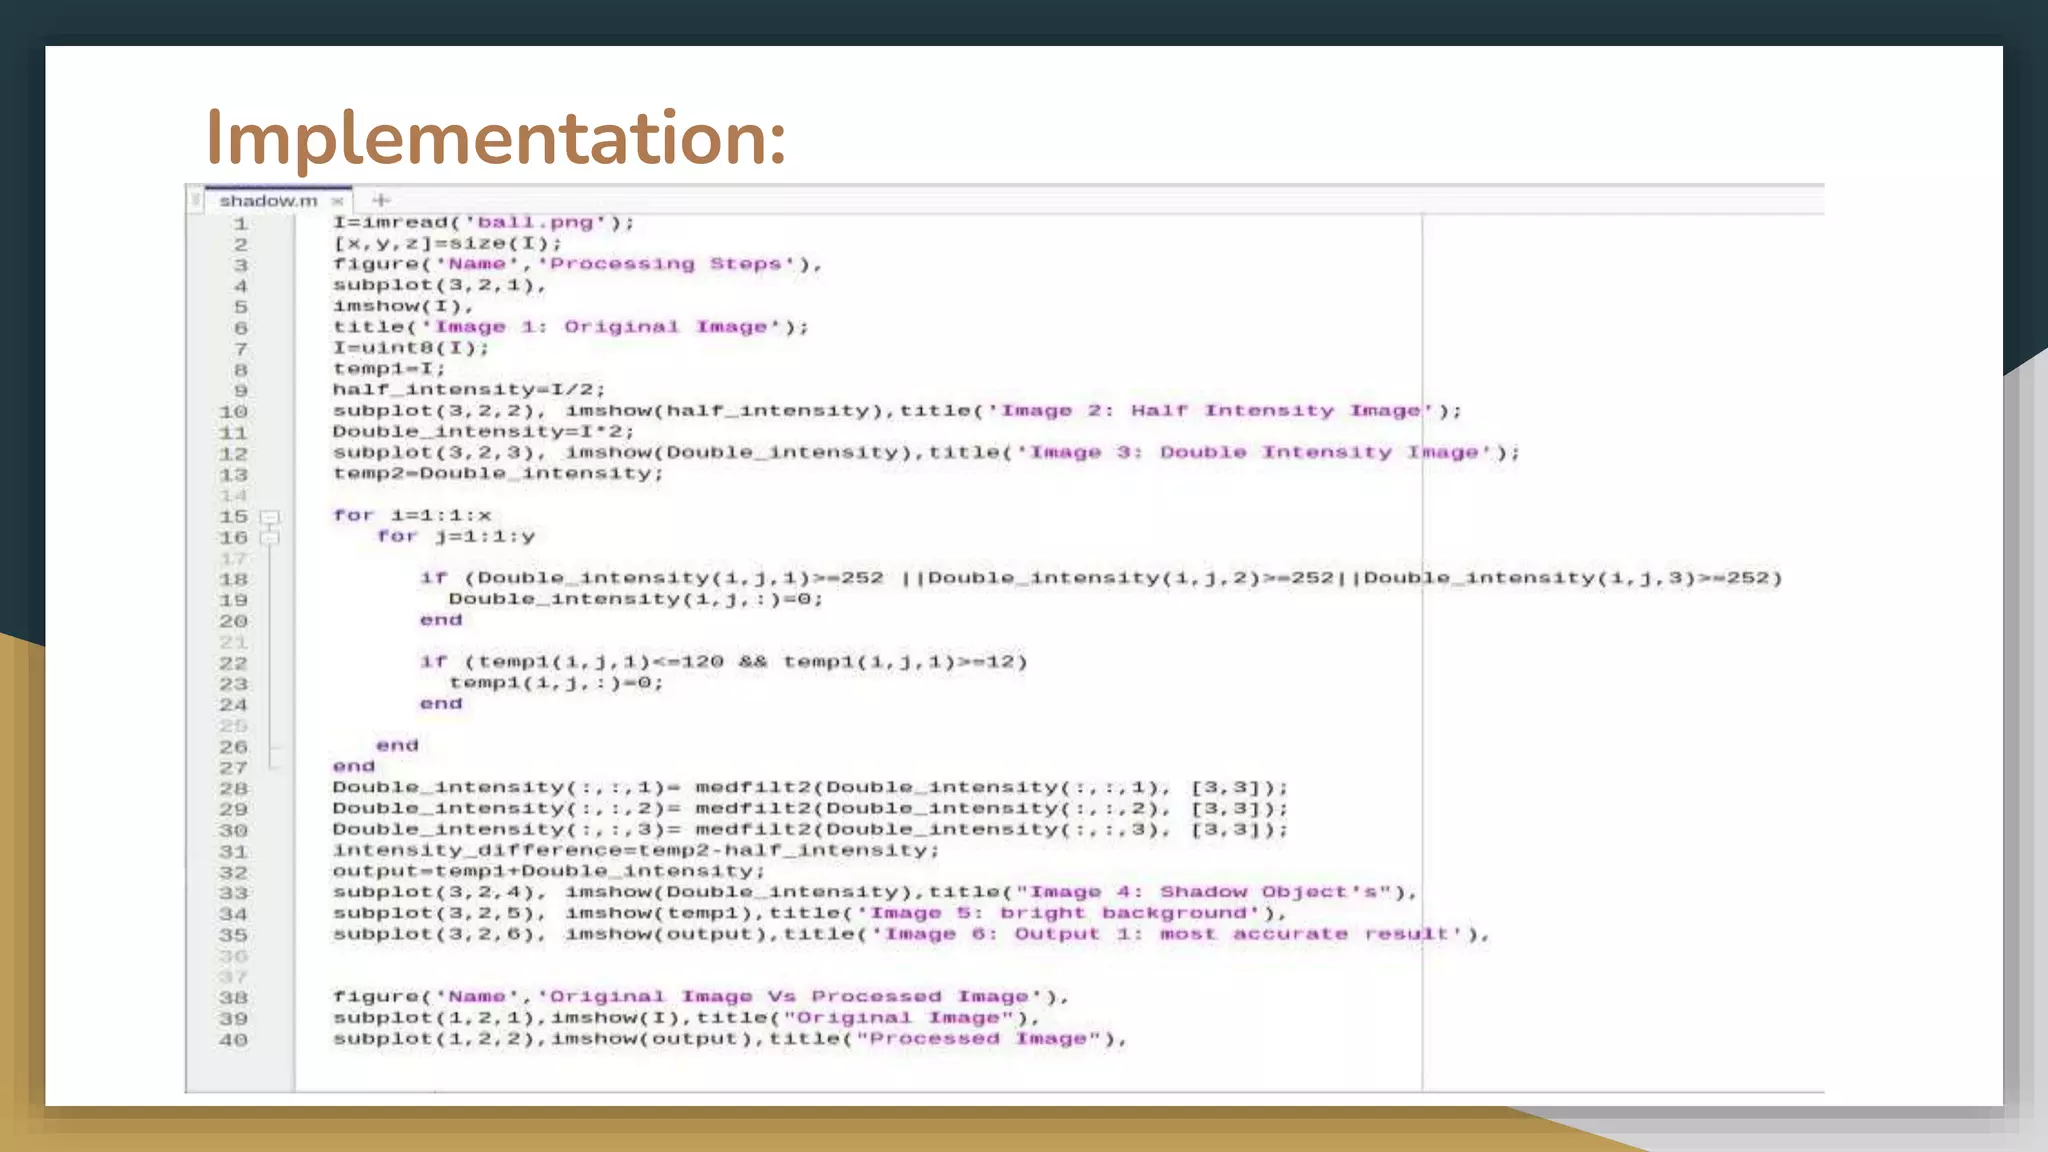
Task: Click the medfilt2 call on line 30
Action: 992,830
